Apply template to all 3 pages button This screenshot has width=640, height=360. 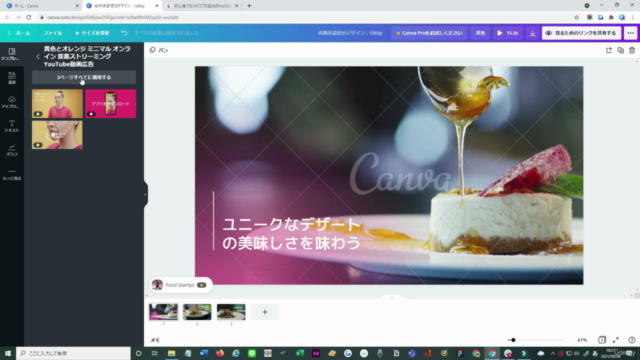(84, 77)
